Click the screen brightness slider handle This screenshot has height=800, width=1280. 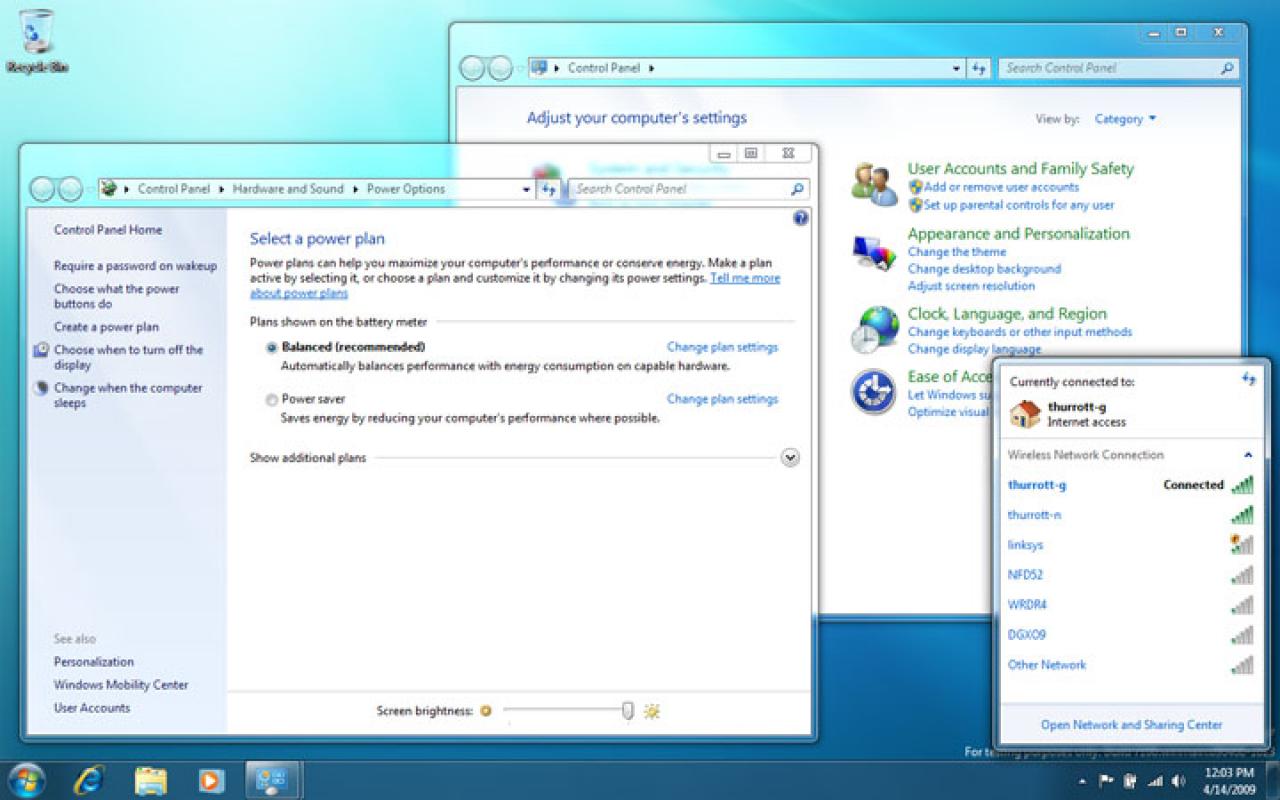point(627,711)
